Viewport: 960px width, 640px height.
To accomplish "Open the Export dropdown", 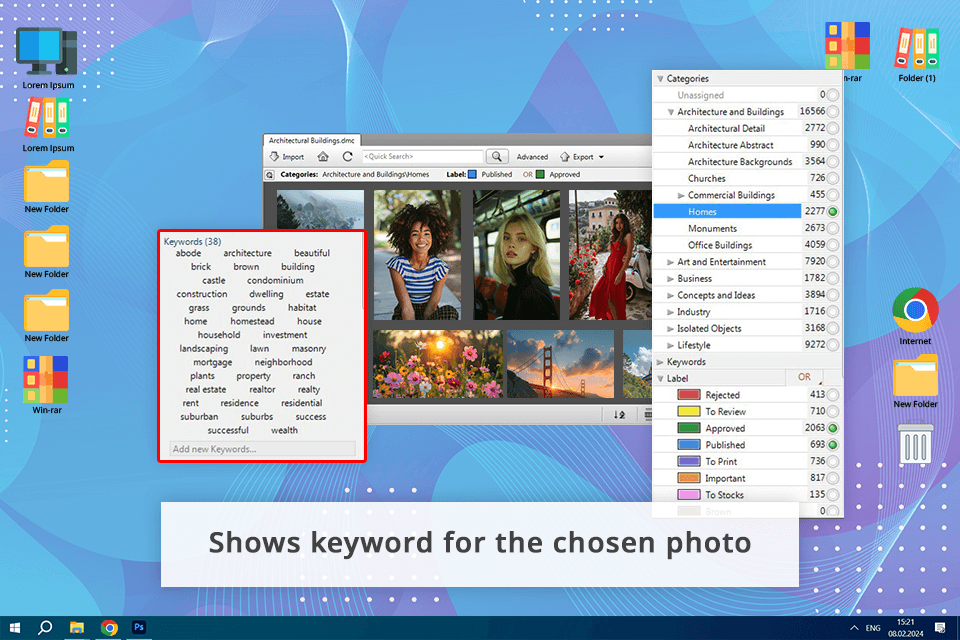I will (x=582, y=157).
